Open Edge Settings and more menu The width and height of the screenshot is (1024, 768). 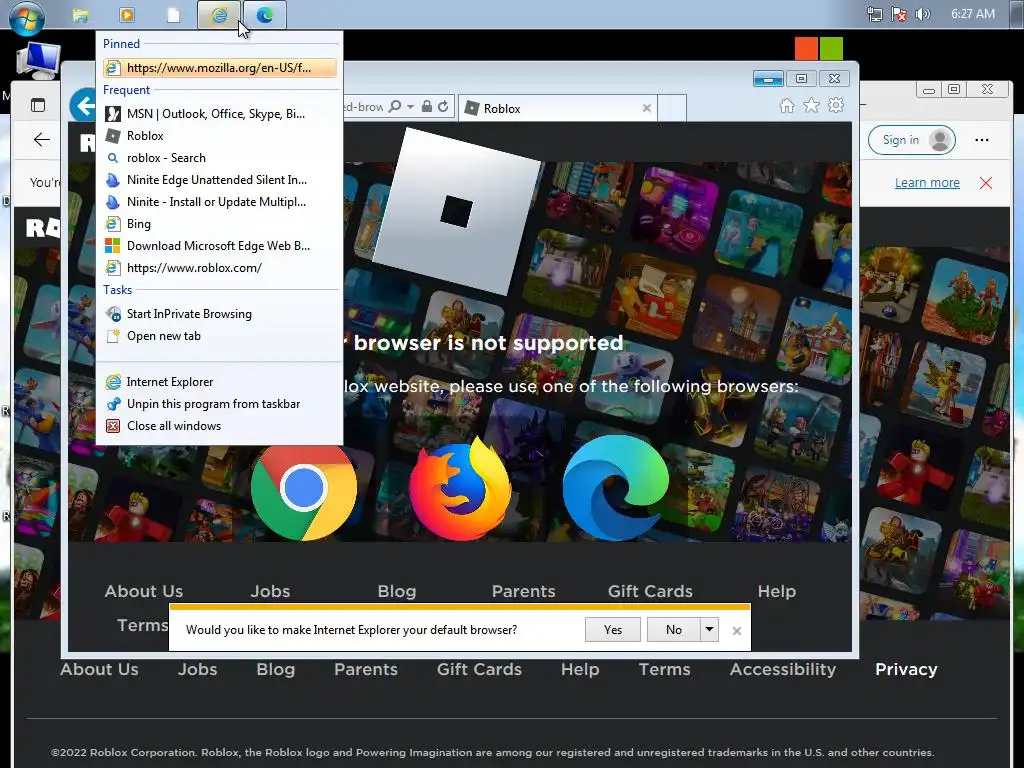(x=982, y=140)
